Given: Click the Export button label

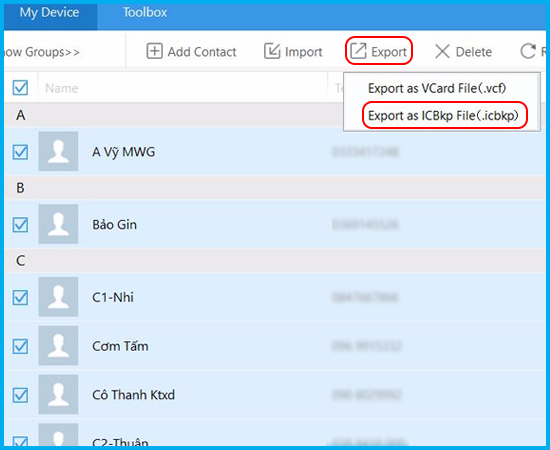Looking at the screenshot, I should coord(389,52).
